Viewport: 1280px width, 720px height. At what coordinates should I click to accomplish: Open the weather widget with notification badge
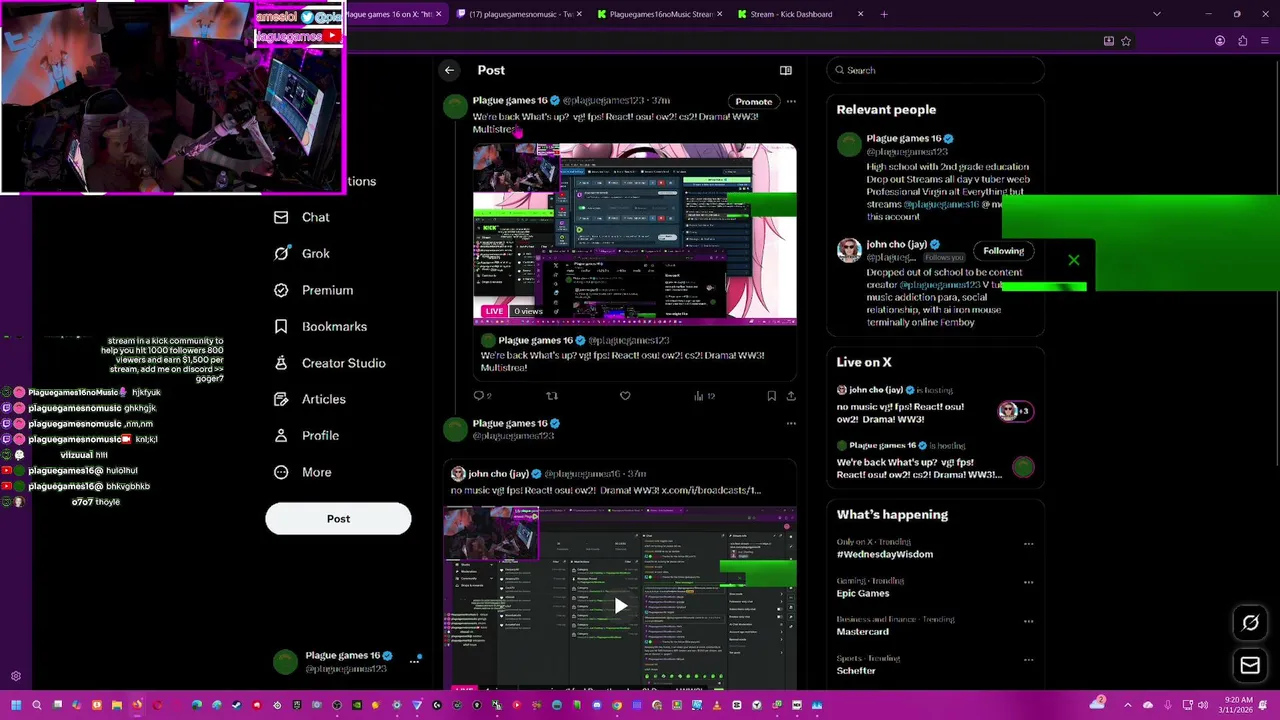1099,703
